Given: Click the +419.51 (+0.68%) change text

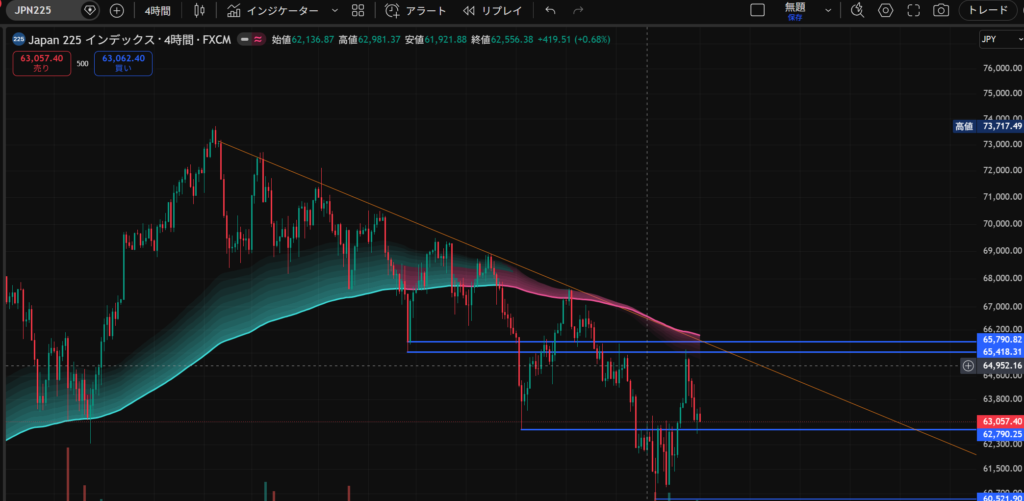Looking at the screenshot, I should coord(574,39).
